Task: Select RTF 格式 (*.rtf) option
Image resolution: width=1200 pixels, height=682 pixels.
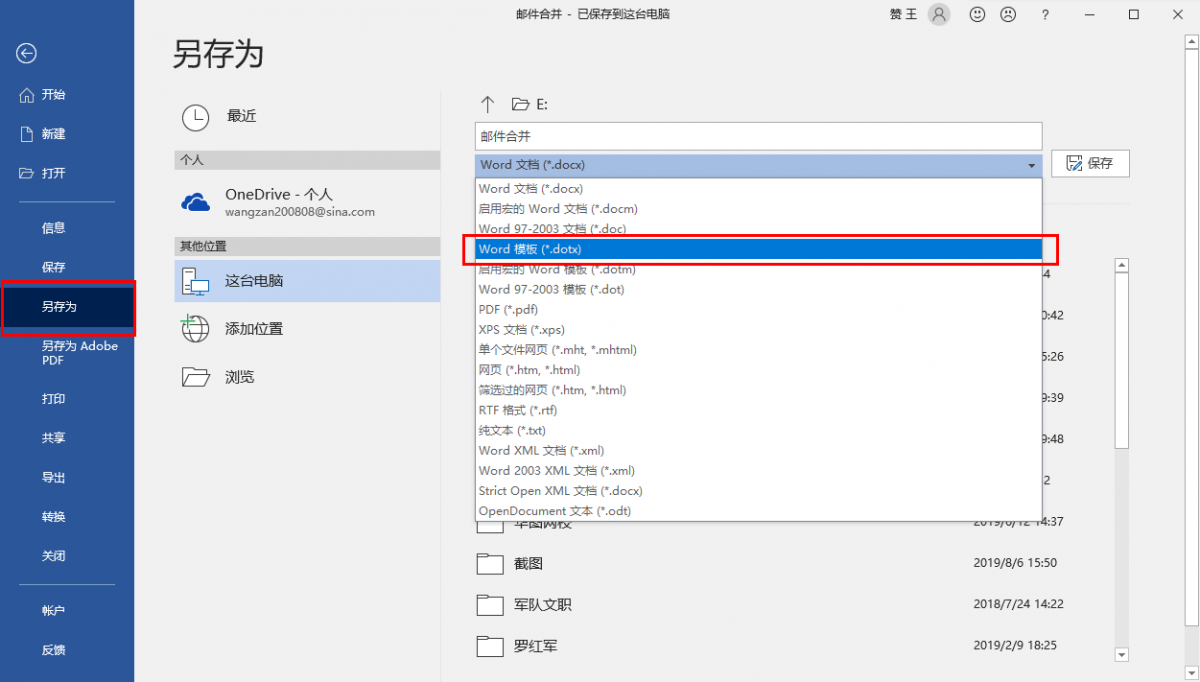Action: click(759, 410)
